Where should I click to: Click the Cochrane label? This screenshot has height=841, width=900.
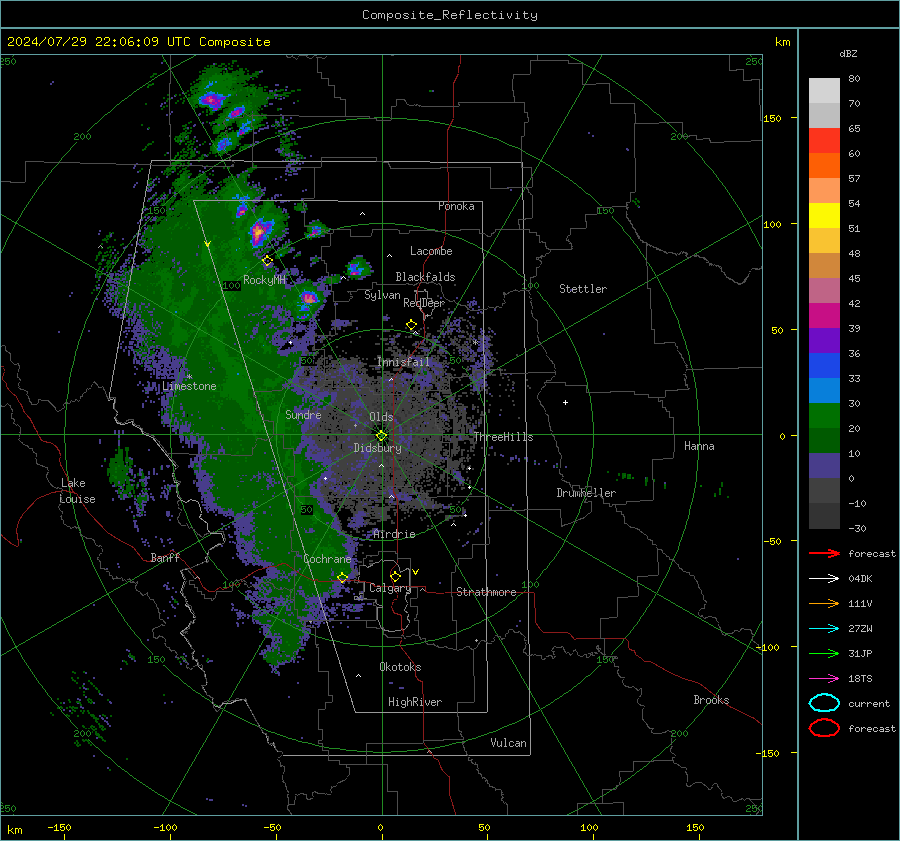(327, 559)
